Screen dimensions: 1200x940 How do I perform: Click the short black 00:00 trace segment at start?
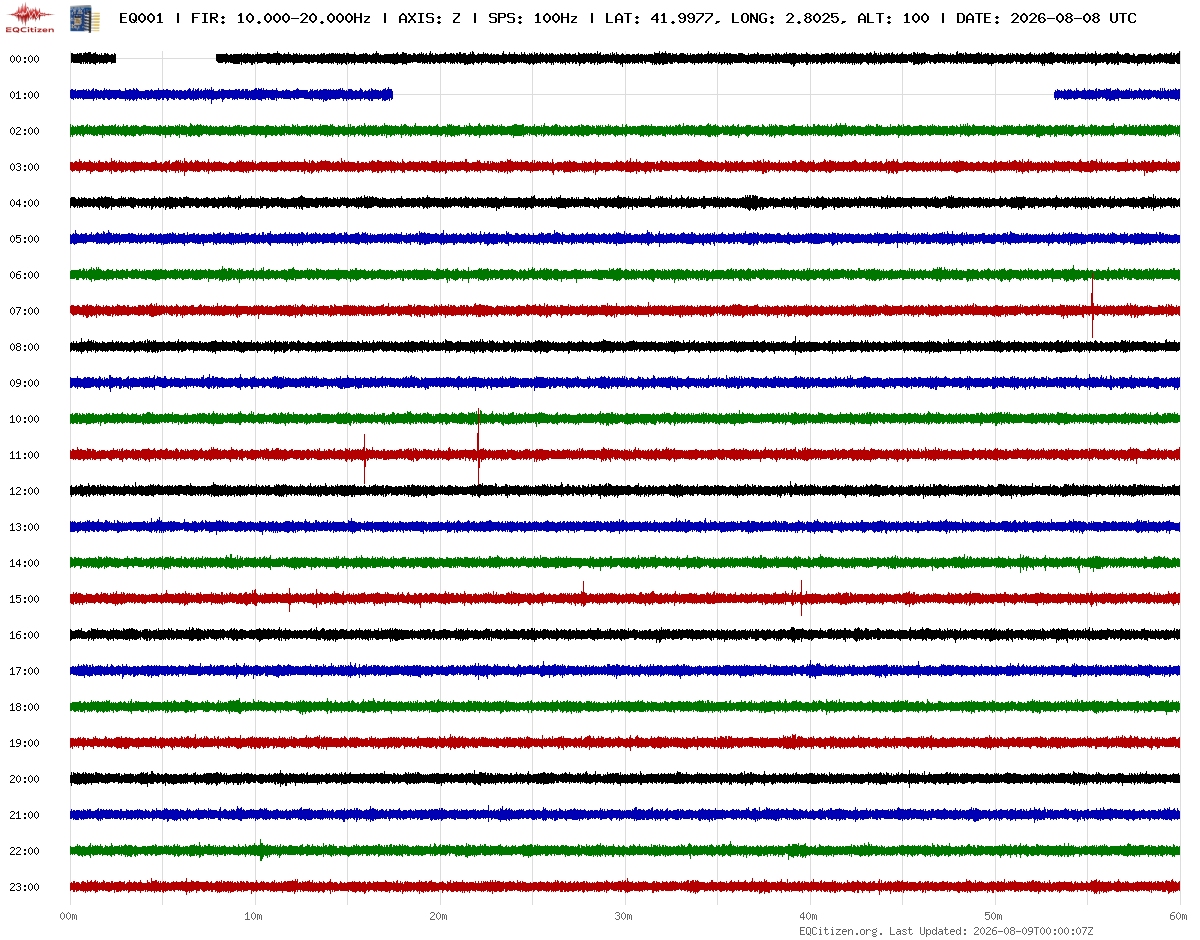coord(93,59)
